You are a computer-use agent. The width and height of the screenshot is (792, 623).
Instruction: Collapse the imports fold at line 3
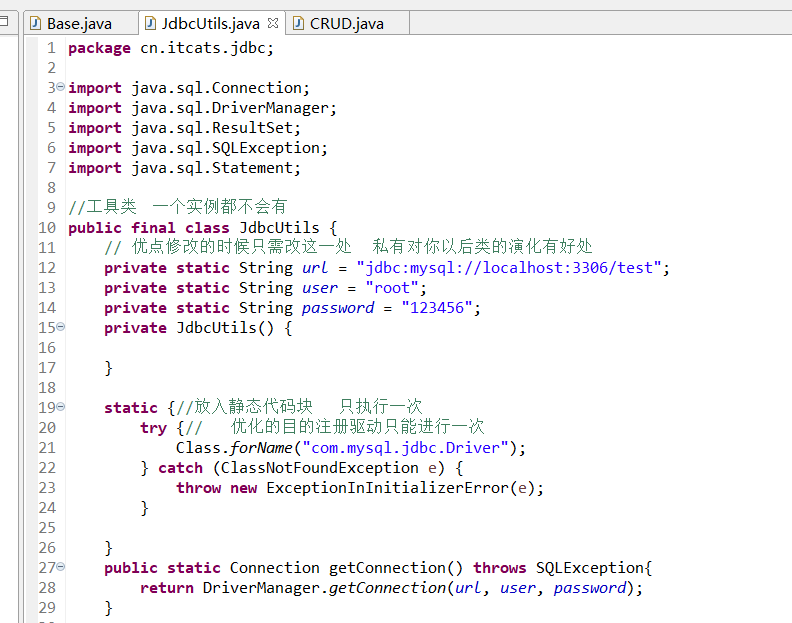61,86
